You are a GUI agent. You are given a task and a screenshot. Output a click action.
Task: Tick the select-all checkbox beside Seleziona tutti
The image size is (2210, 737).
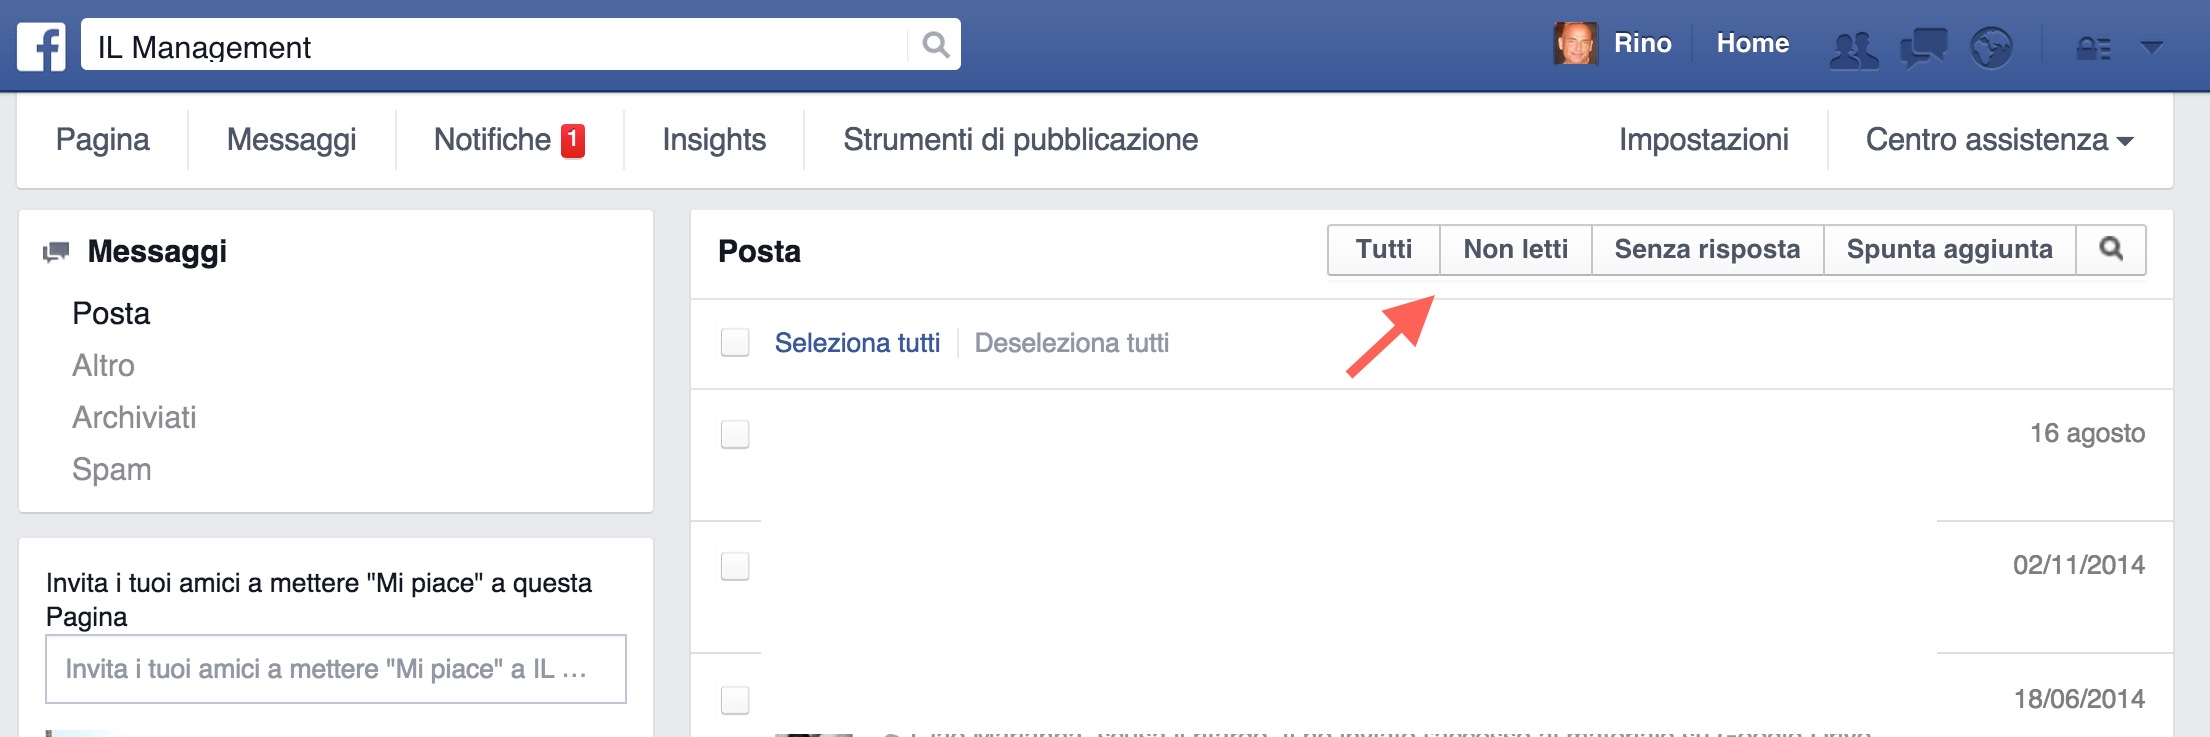click(x=735, y=343)
